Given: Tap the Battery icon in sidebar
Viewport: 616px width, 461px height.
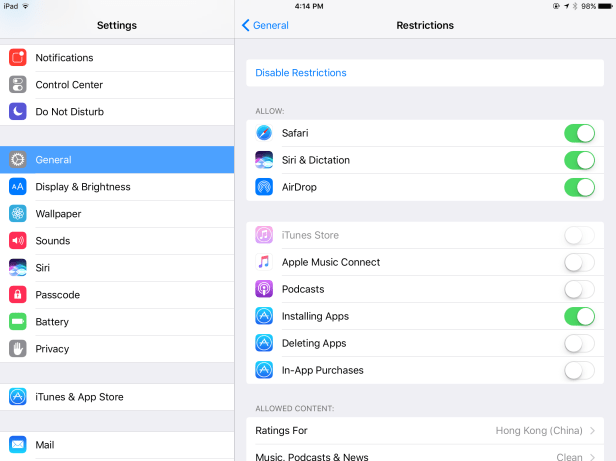Looking at the screenshot, I should tap(18, 322).
